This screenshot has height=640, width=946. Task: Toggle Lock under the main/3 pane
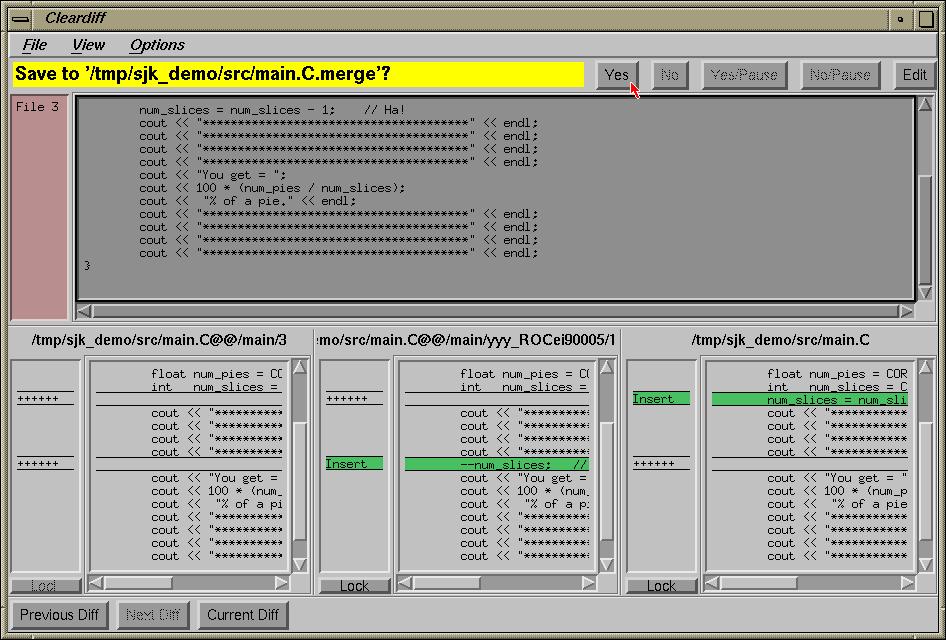(x=45, y=586)
